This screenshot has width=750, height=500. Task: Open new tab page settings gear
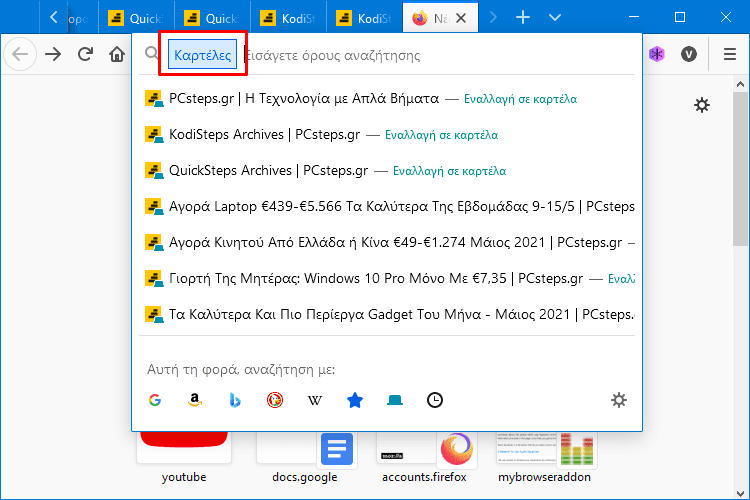702,105
